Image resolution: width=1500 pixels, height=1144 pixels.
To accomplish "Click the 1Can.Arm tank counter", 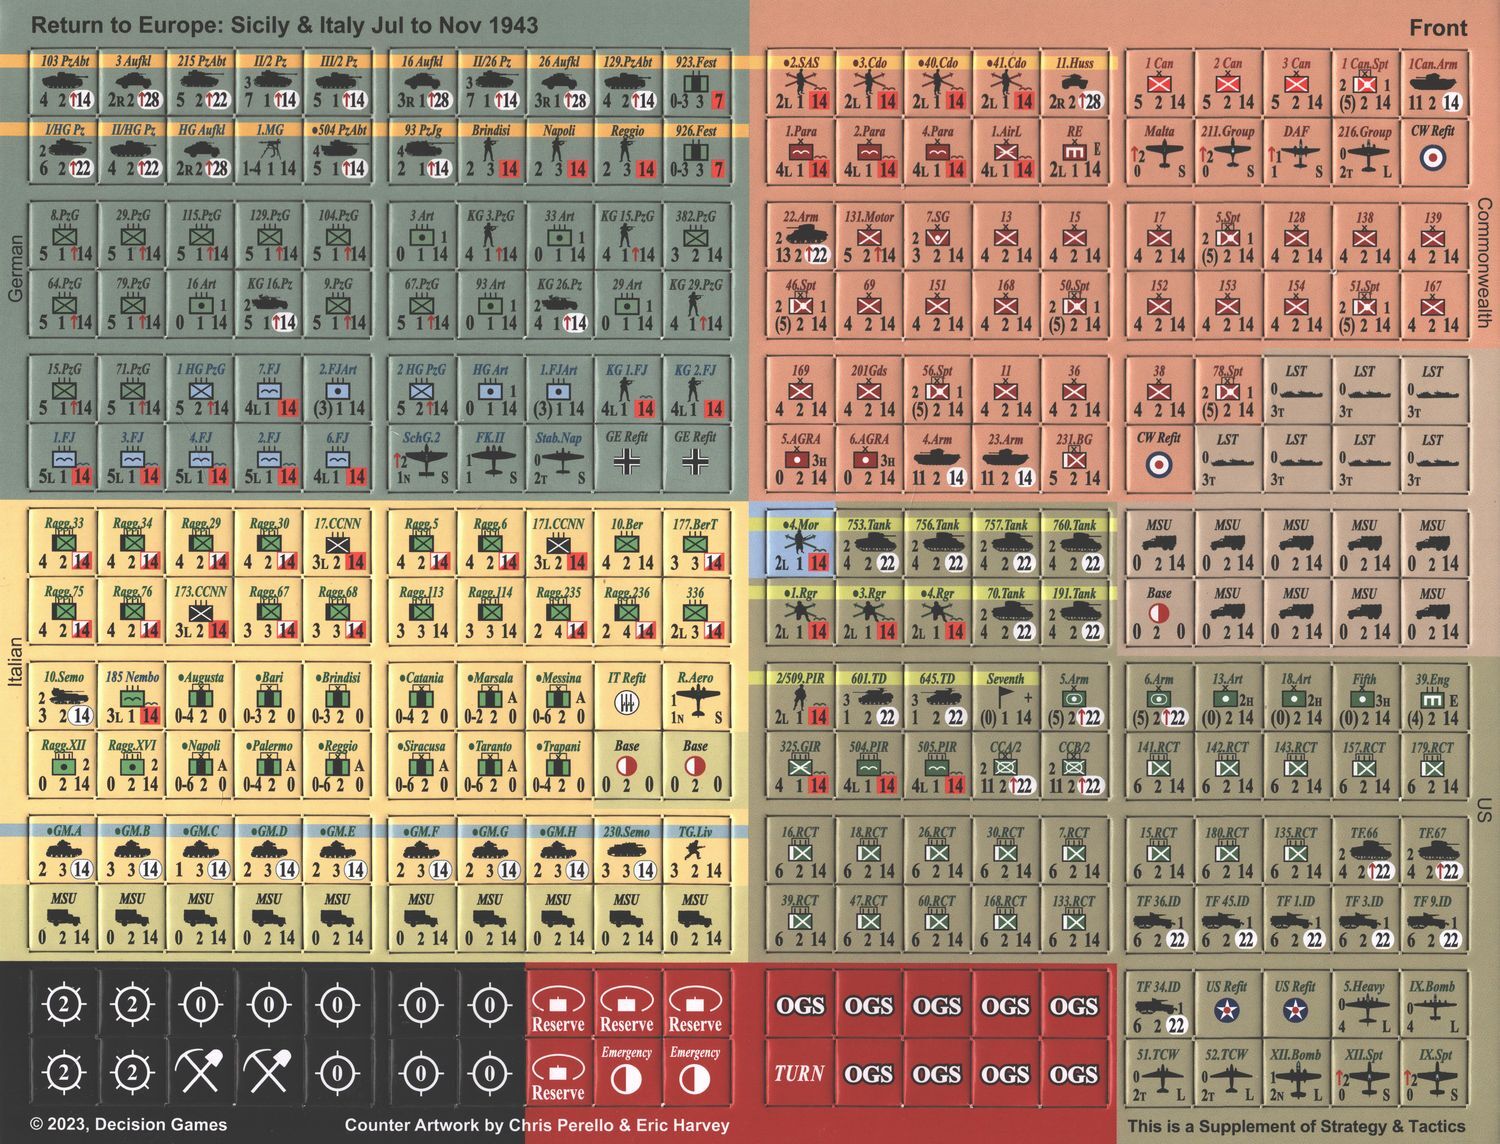I will [1432, 82].
